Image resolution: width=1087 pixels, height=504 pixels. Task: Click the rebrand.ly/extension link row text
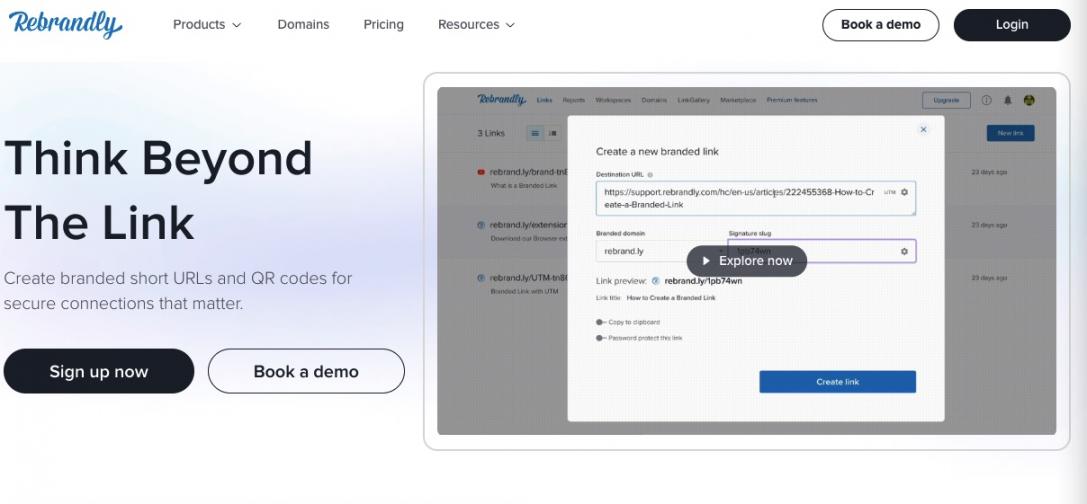(x=528, y=225)
